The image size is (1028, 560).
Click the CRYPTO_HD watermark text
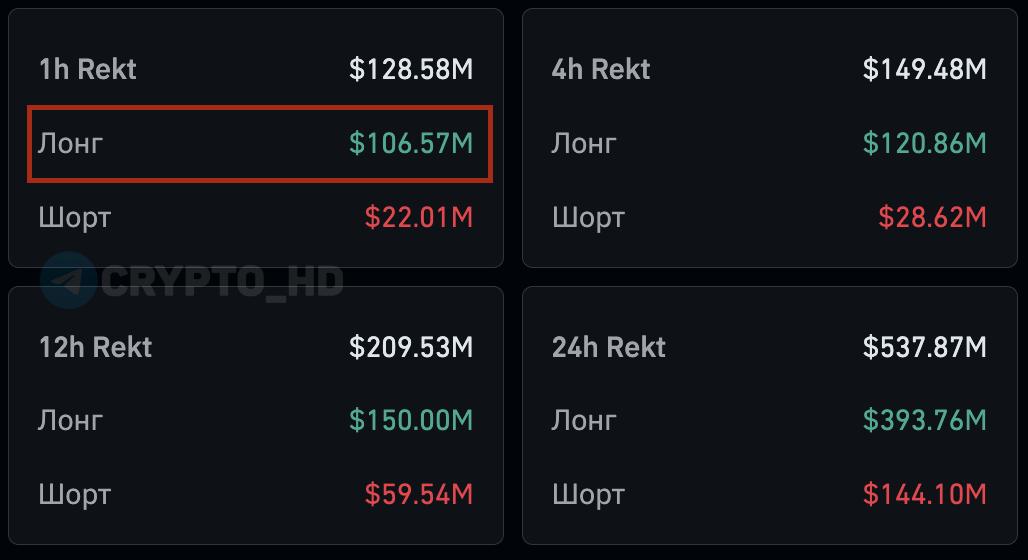coord(222,281)
